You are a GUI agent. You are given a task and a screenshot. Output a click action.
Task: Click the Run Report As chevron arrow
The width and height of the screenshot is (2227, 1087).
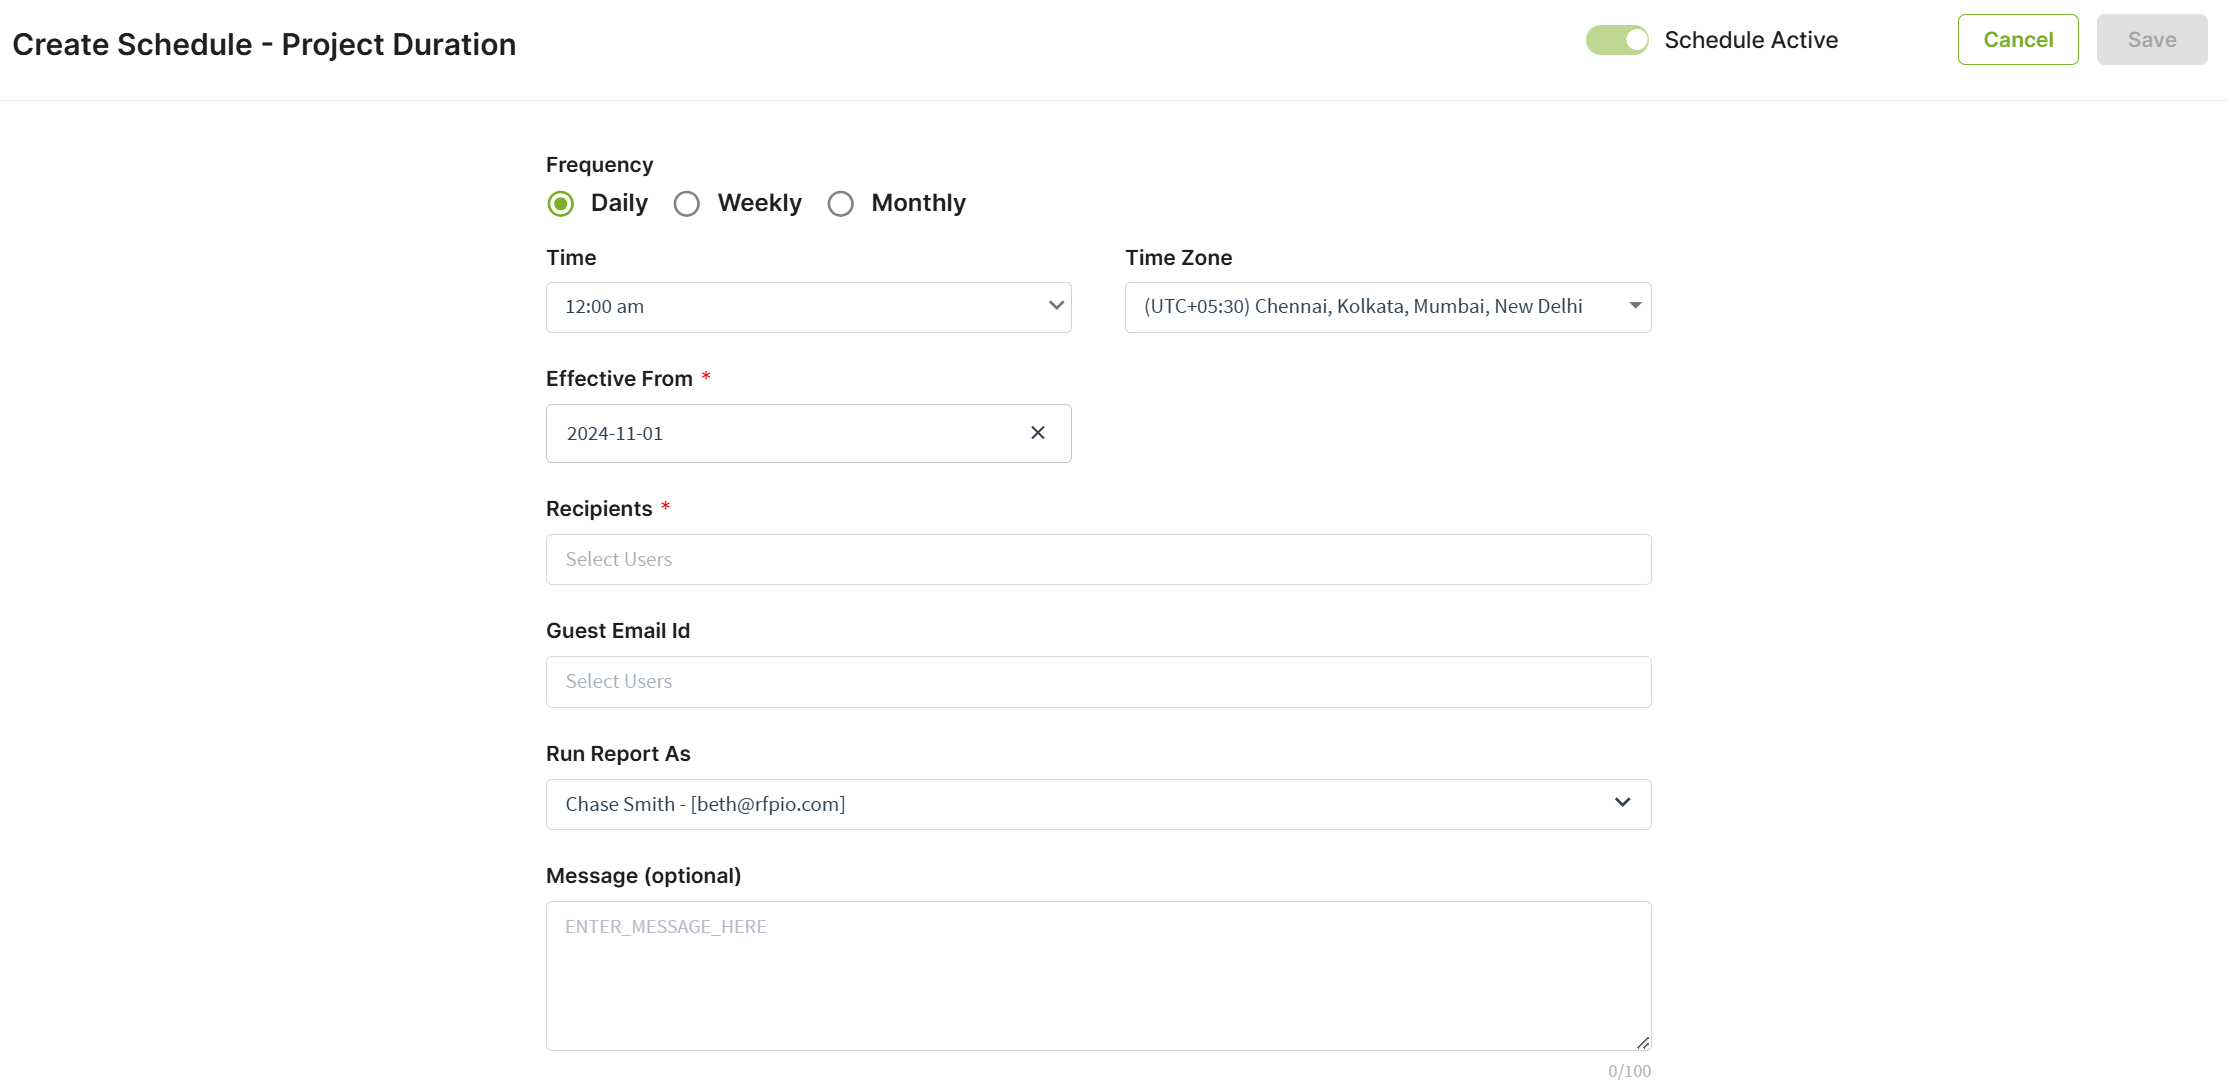coord(1622,803)
